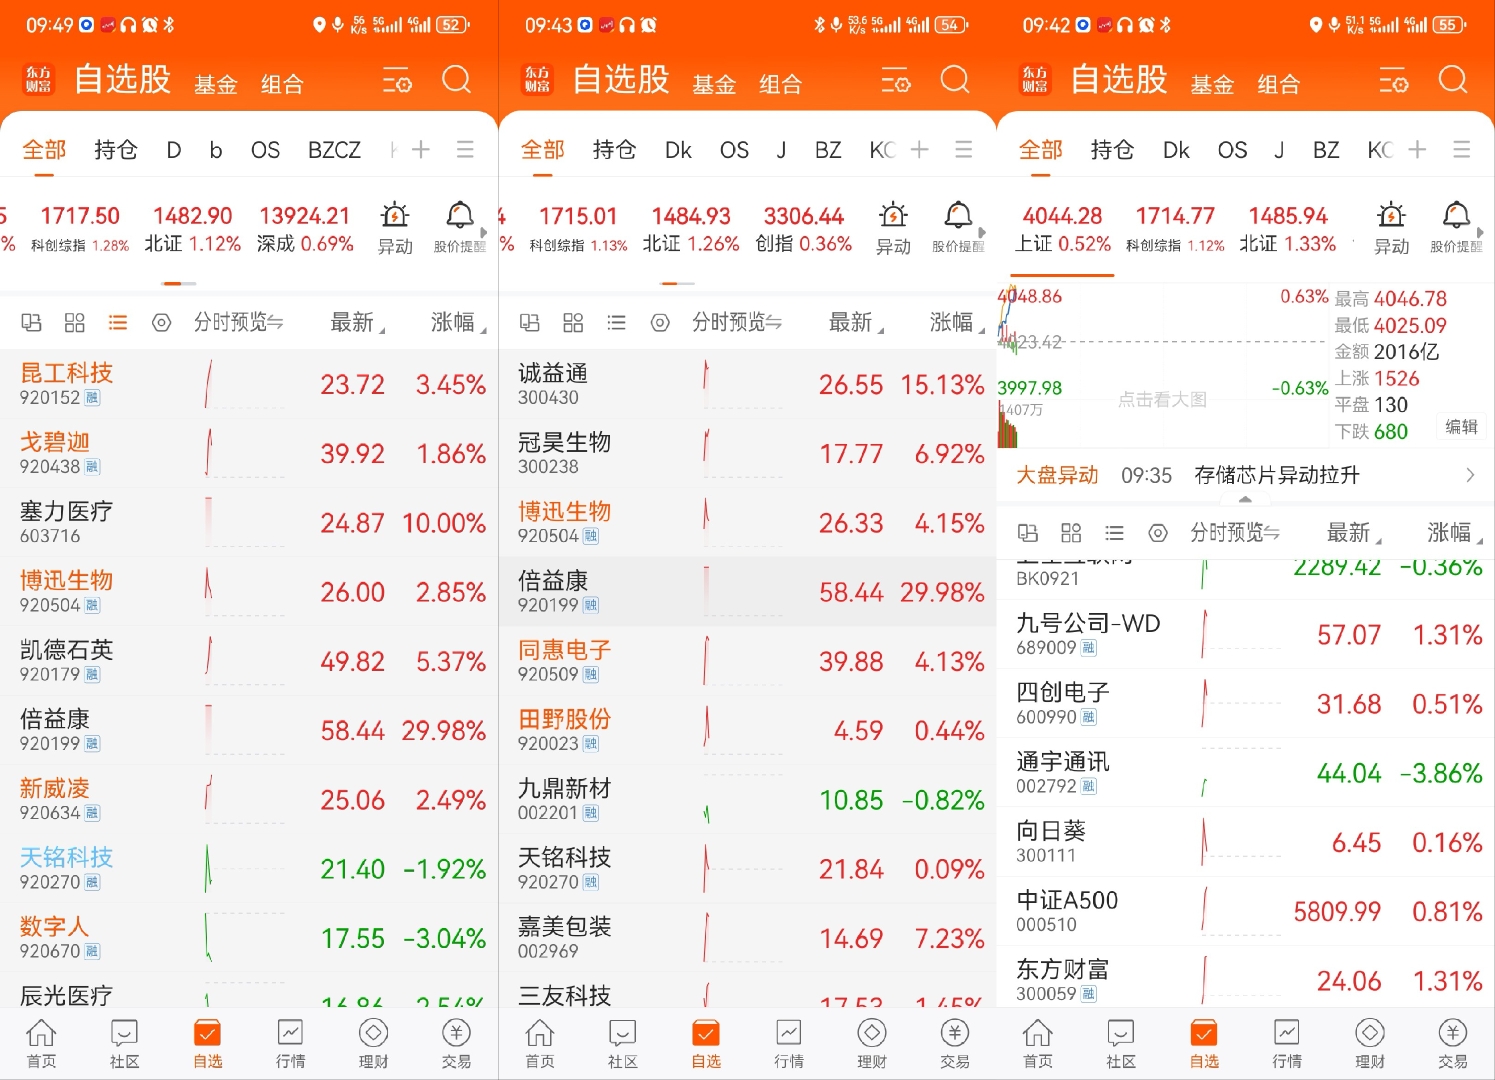The width and height of the screenshot is (1495, 1080).
Task: Open list settings icon in right screen header
Action: (1393, 81)
